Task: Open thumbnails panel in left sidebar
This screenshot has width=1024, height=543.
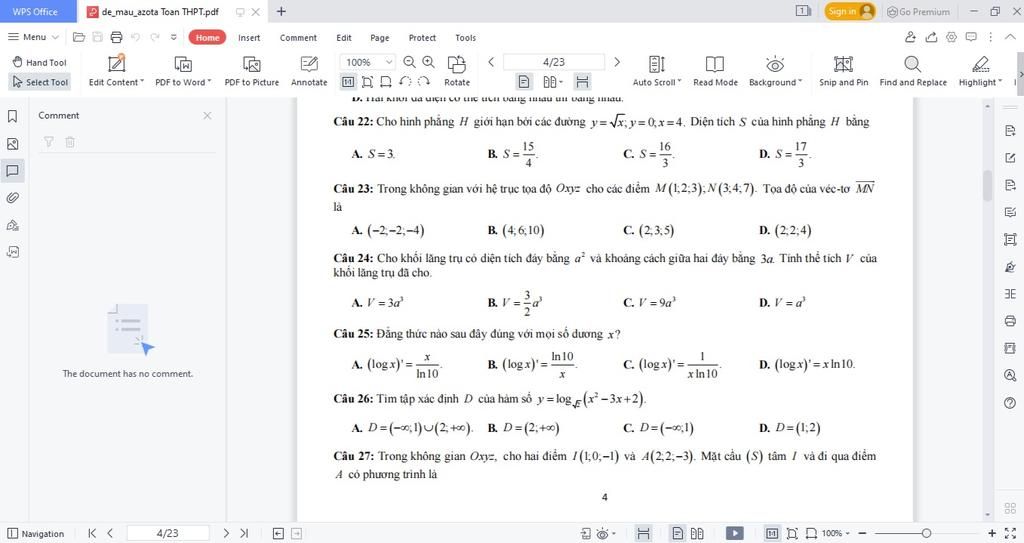Action: (12, 144)
